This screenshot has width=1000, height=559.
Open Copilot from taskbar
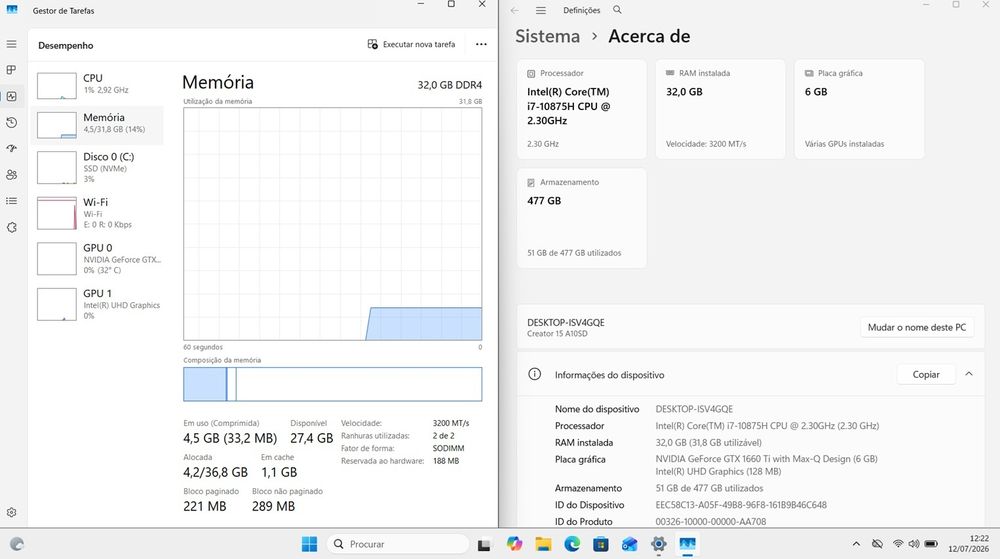514,544
